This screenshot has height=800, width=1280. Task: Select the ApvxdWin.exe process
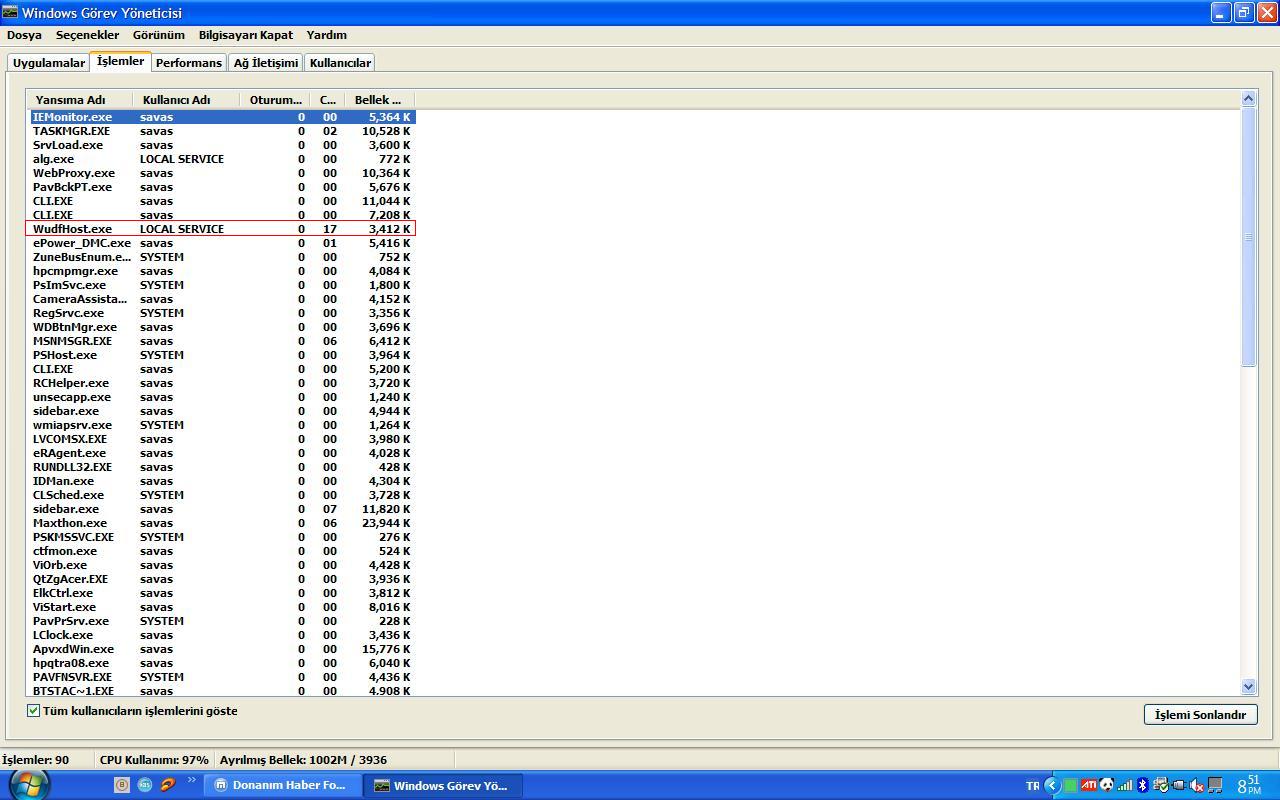(221, 649)
